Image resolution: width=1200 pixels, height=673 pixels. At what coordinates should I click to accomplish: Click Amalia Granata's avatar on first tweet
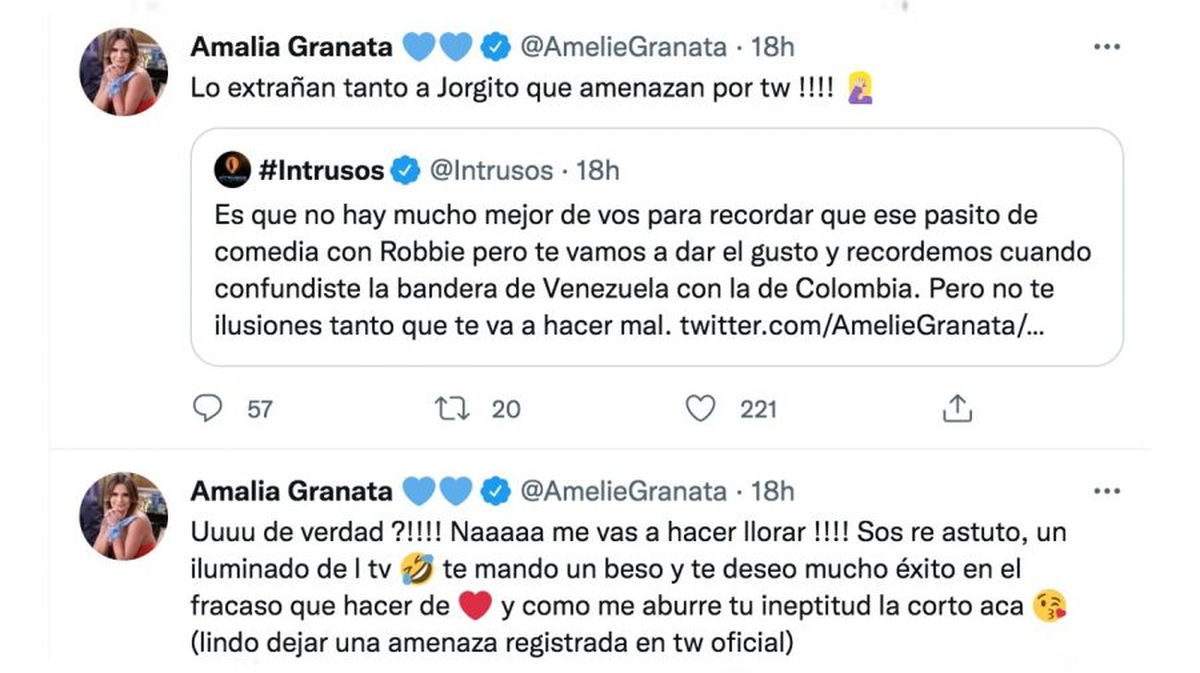123,71
